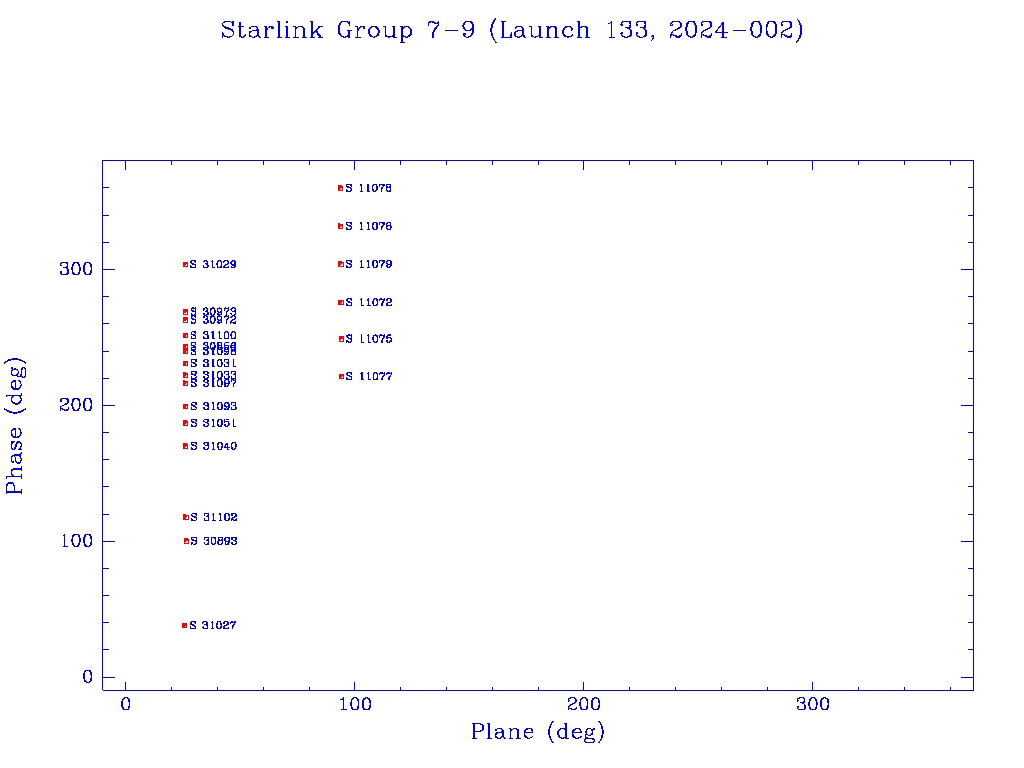Click the S 11075 satellite label

pos(369,340)
